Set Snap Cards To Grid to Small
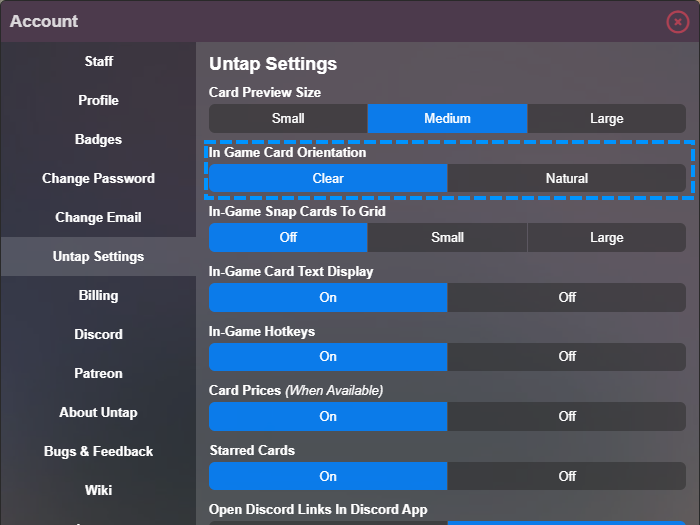The image size is (700, 525). click(447, 238)
